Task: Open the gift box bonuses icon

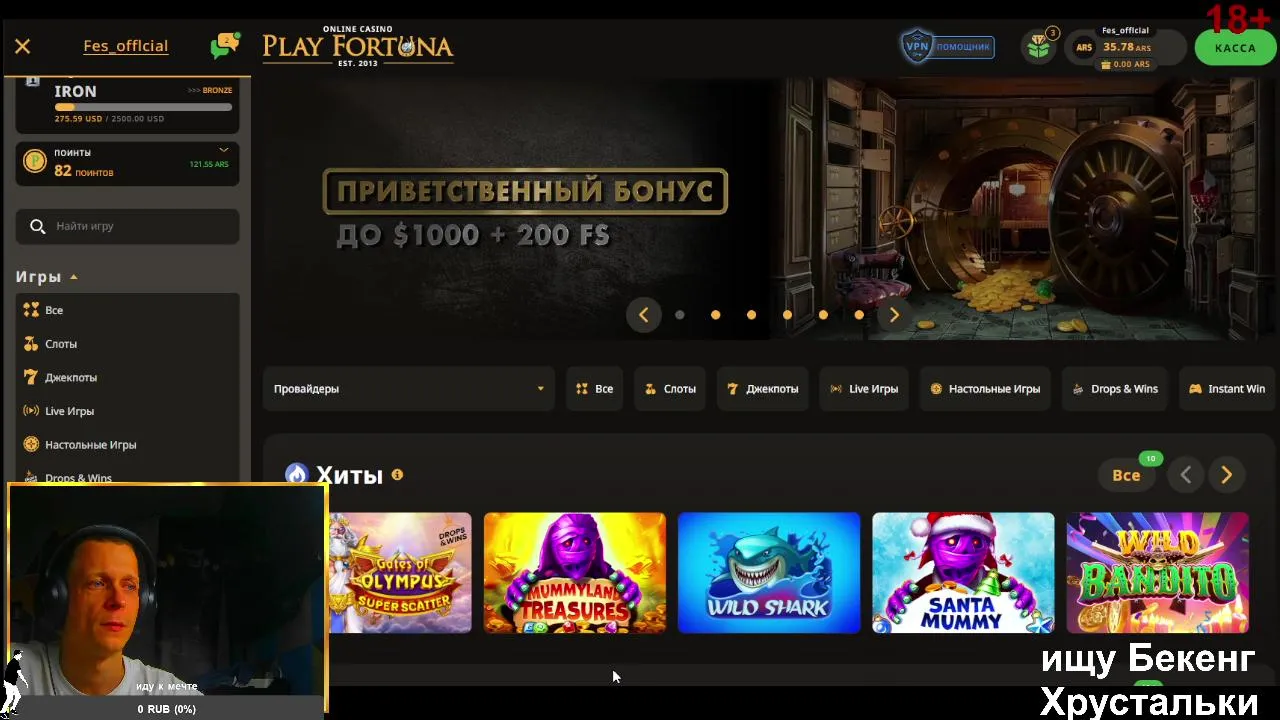Action: 1040,46
